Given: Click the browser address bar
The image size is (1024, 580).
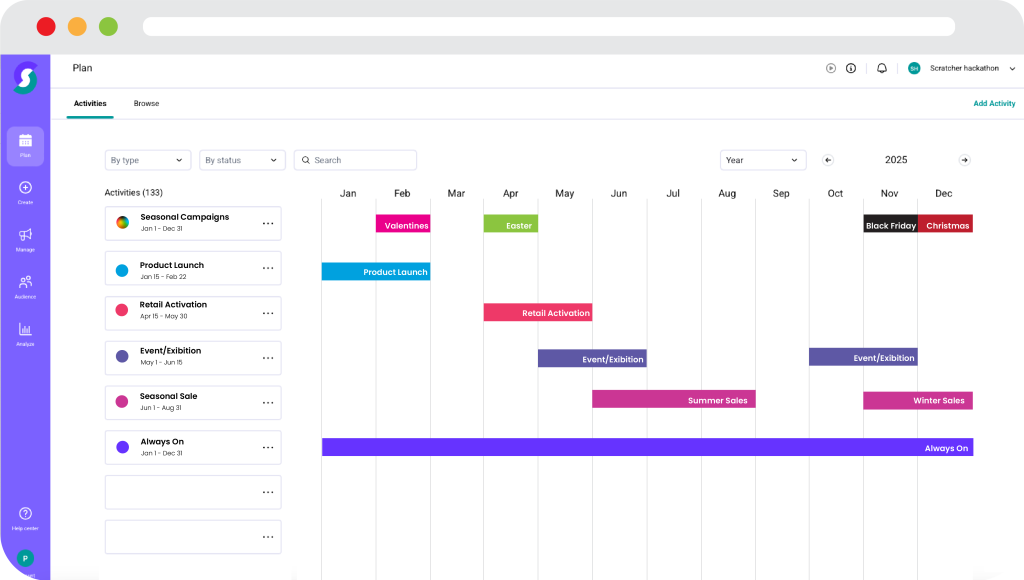Looking at the screenshot, I should [549, 27].
